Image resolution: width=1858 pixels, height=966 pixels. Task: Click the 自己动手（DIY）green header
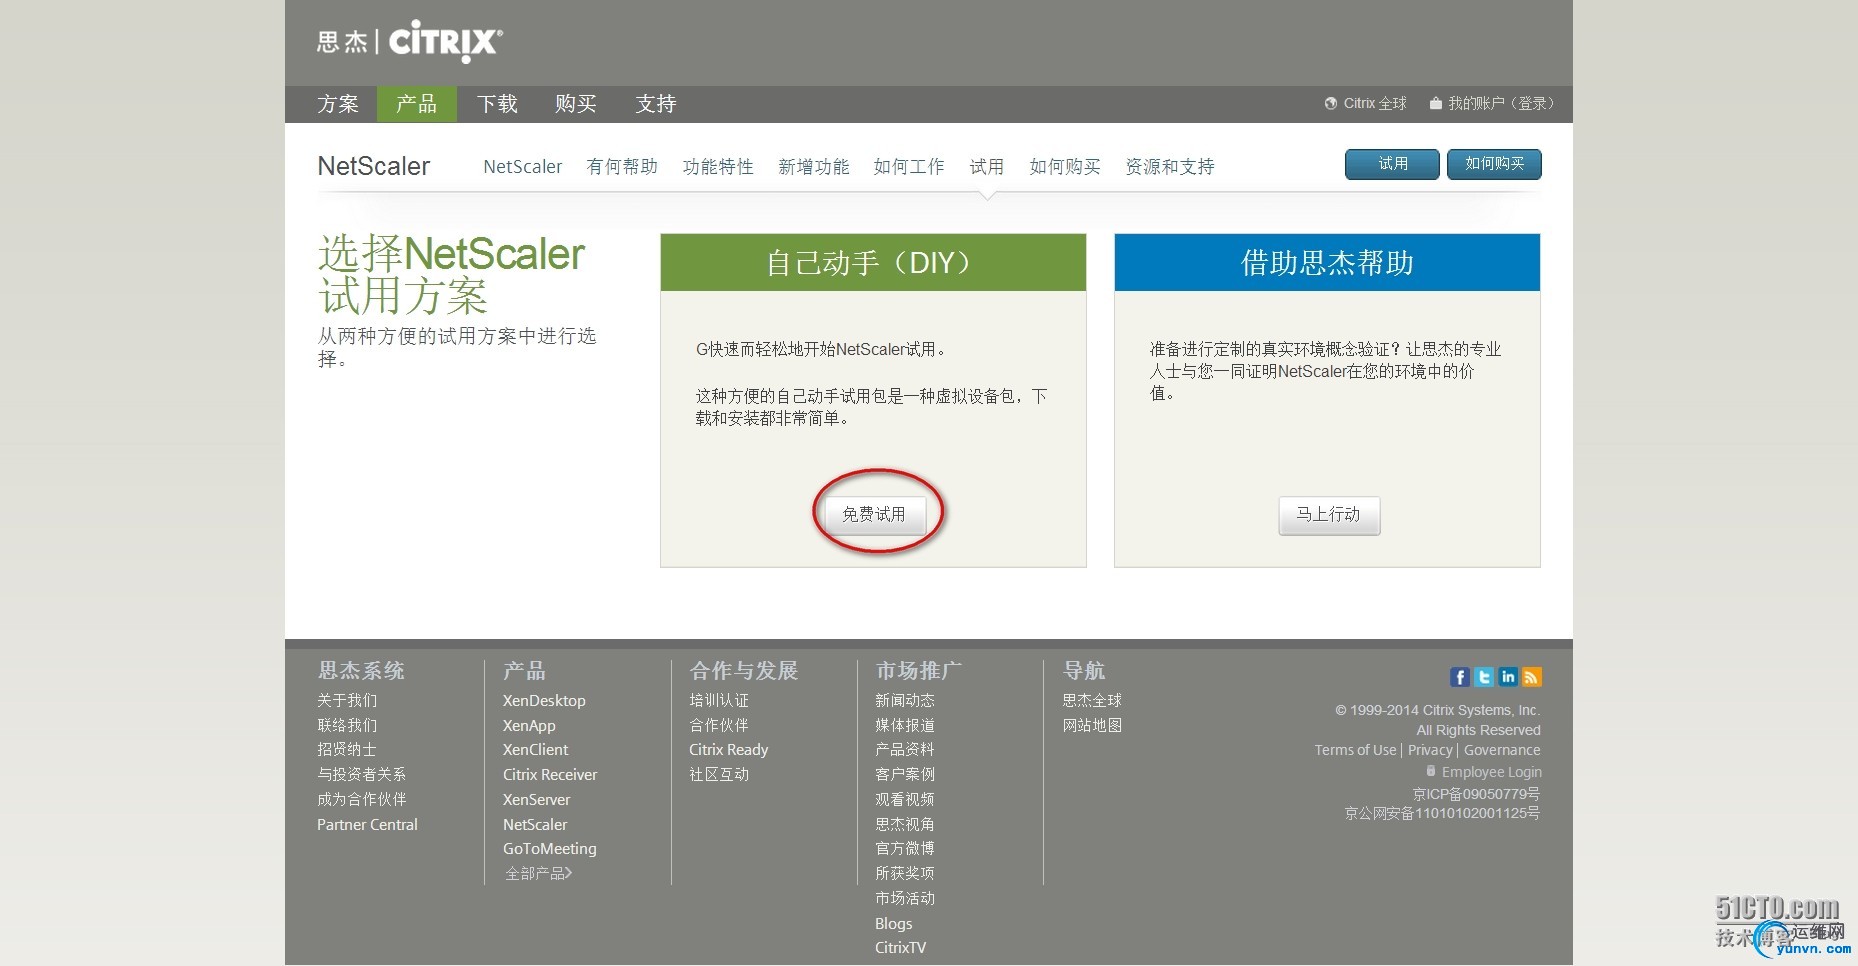(x=873, y=263)
